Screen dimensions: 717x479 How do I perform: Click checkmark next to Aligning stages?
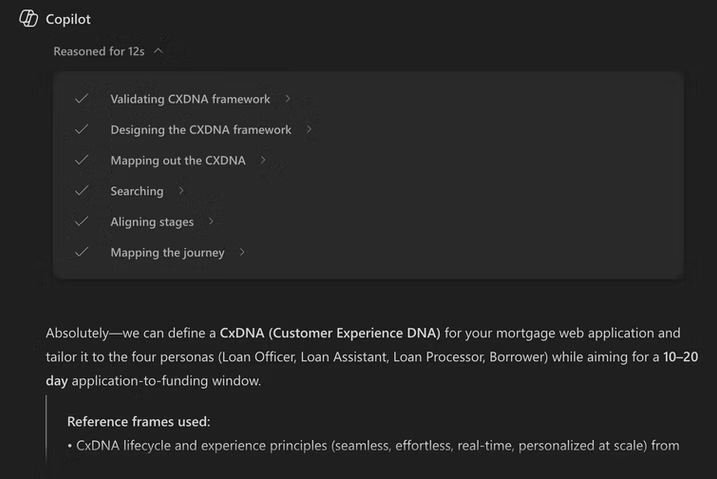pos(81,222)
